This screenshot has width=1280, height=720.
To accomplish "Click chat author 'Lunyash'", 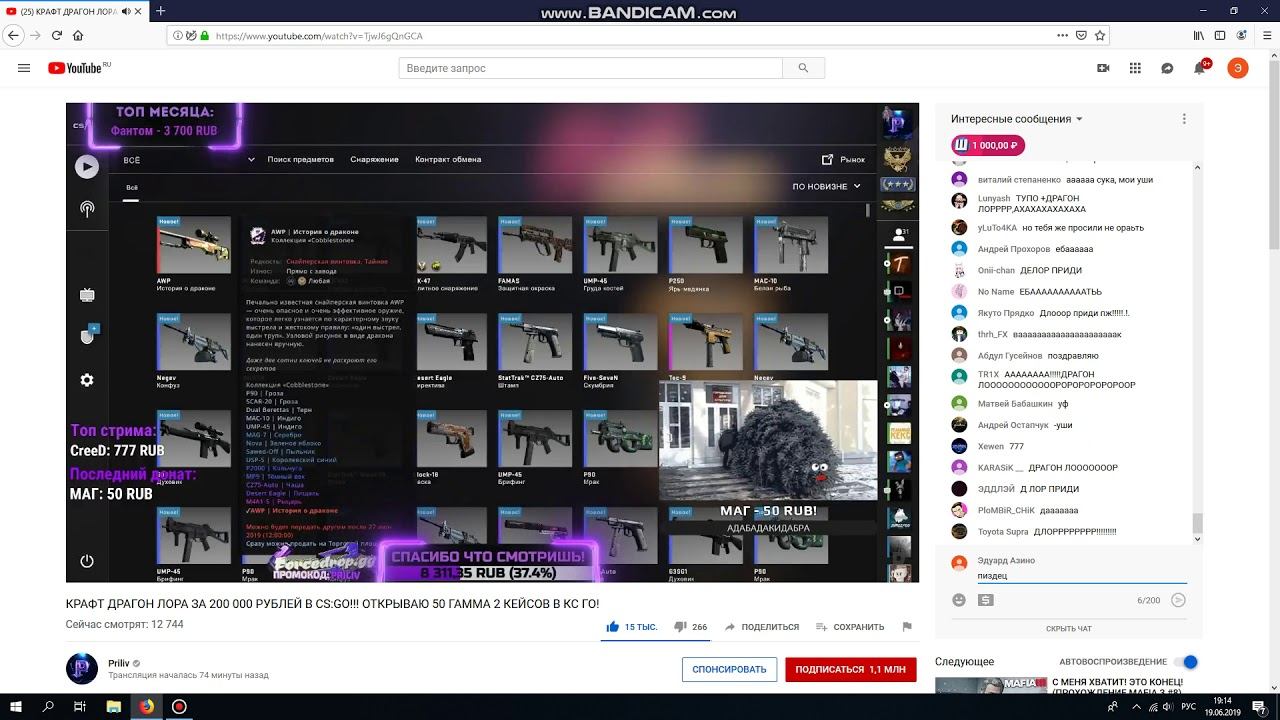I will tap(993, 198).
